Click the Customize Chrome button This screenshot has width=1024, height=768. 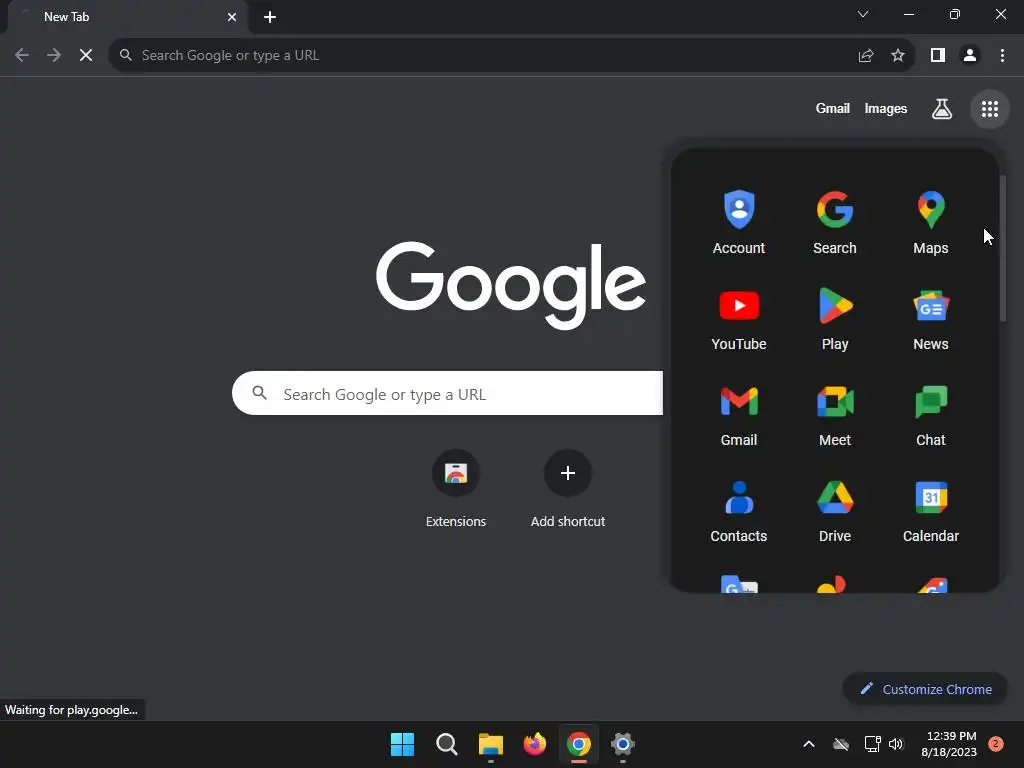tap(925, 689)
